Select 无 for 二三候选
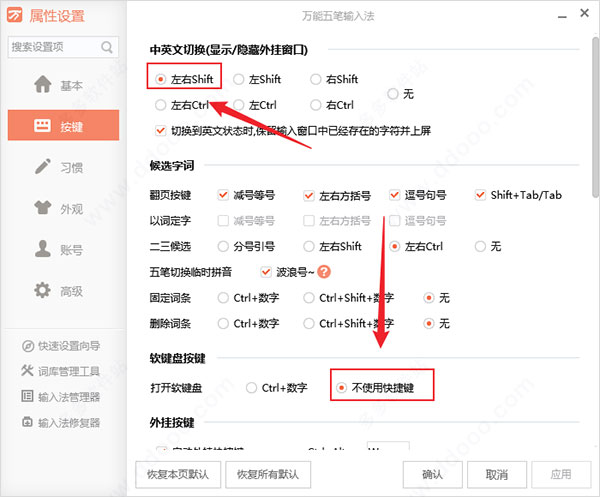 (480, 246)
